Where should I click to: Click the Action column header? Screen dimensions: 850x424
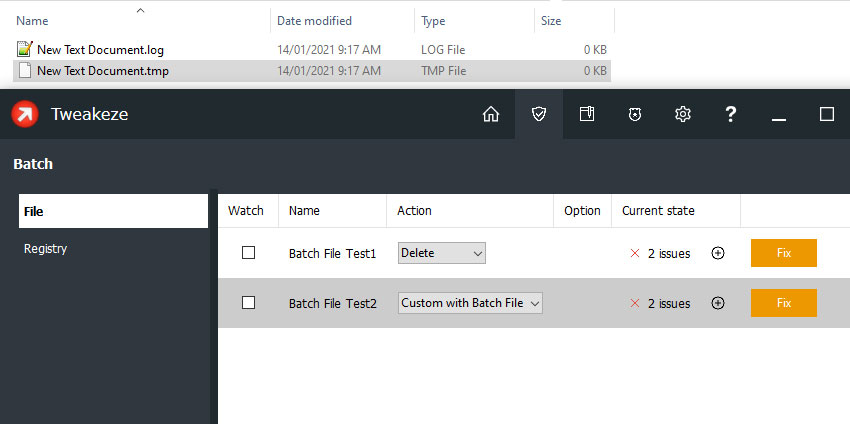414,210
